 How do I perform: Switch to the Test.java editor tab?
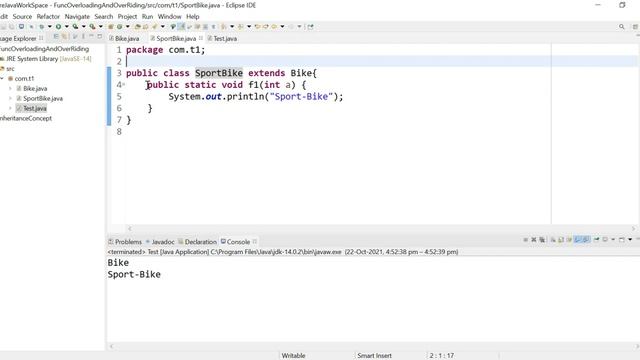[x=222, y=38]
